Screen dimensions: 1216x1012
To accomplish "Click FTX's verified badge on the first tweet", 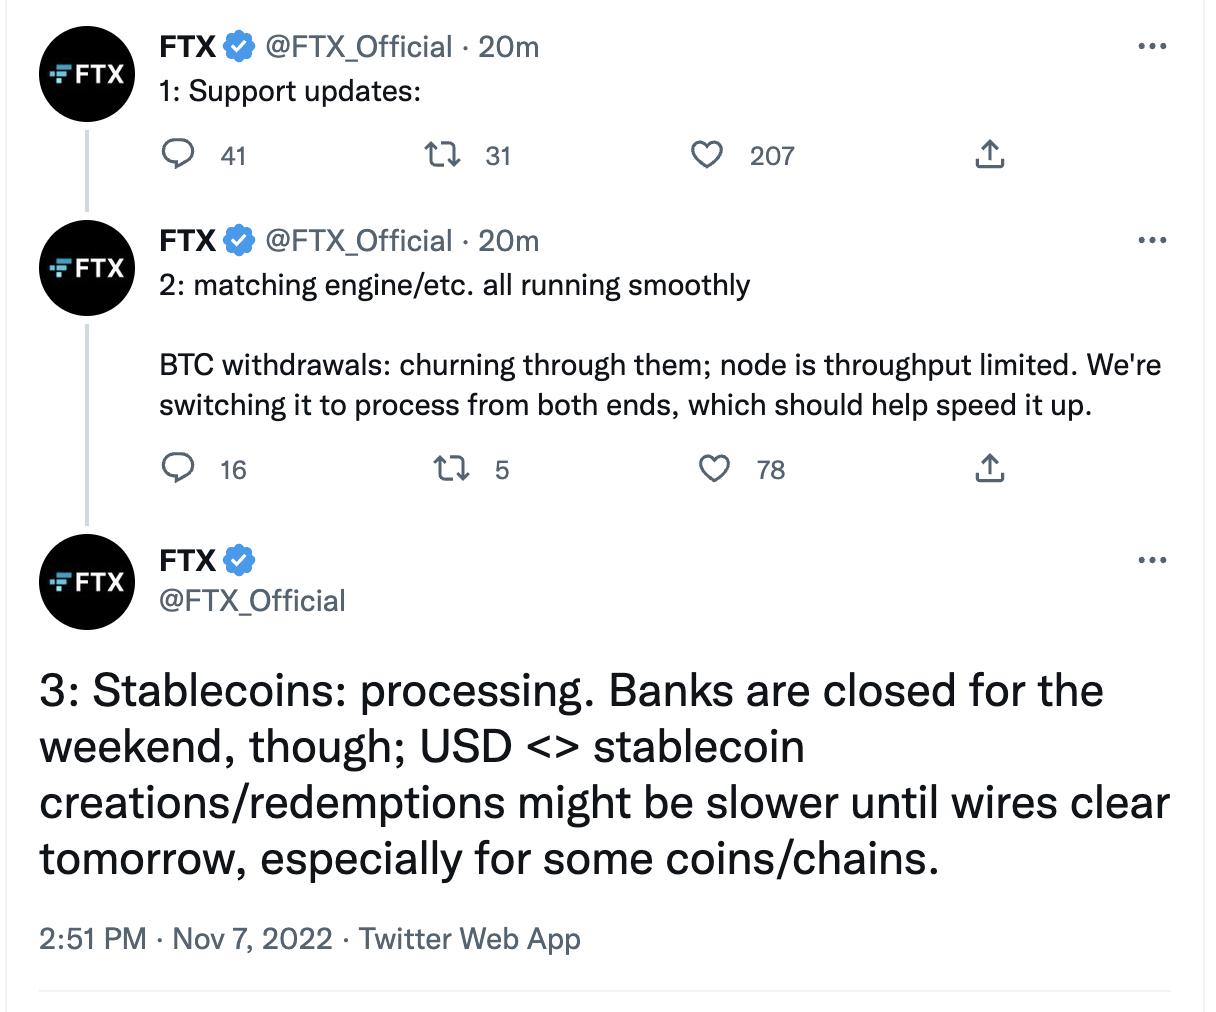I will (237, 44).
